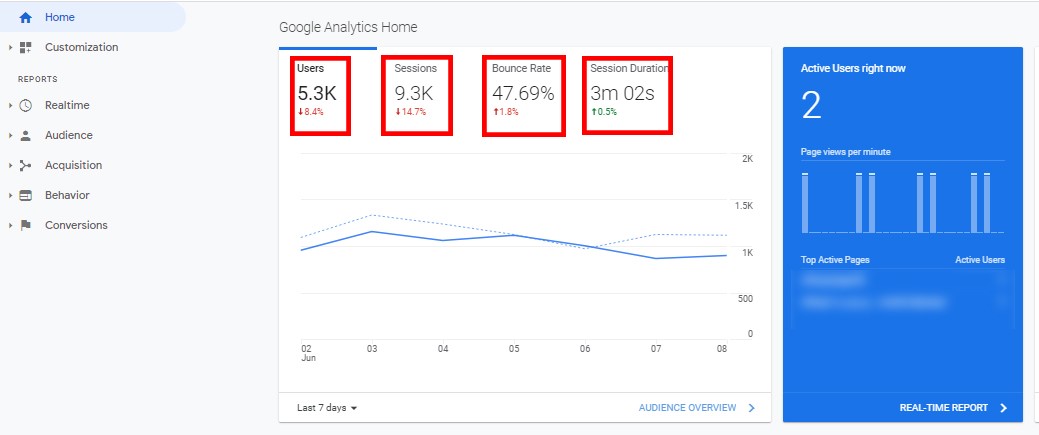Click the 14.7% sessions decrease indicator
Viewport: 1039px width, 435px height.
coord(411,112)
